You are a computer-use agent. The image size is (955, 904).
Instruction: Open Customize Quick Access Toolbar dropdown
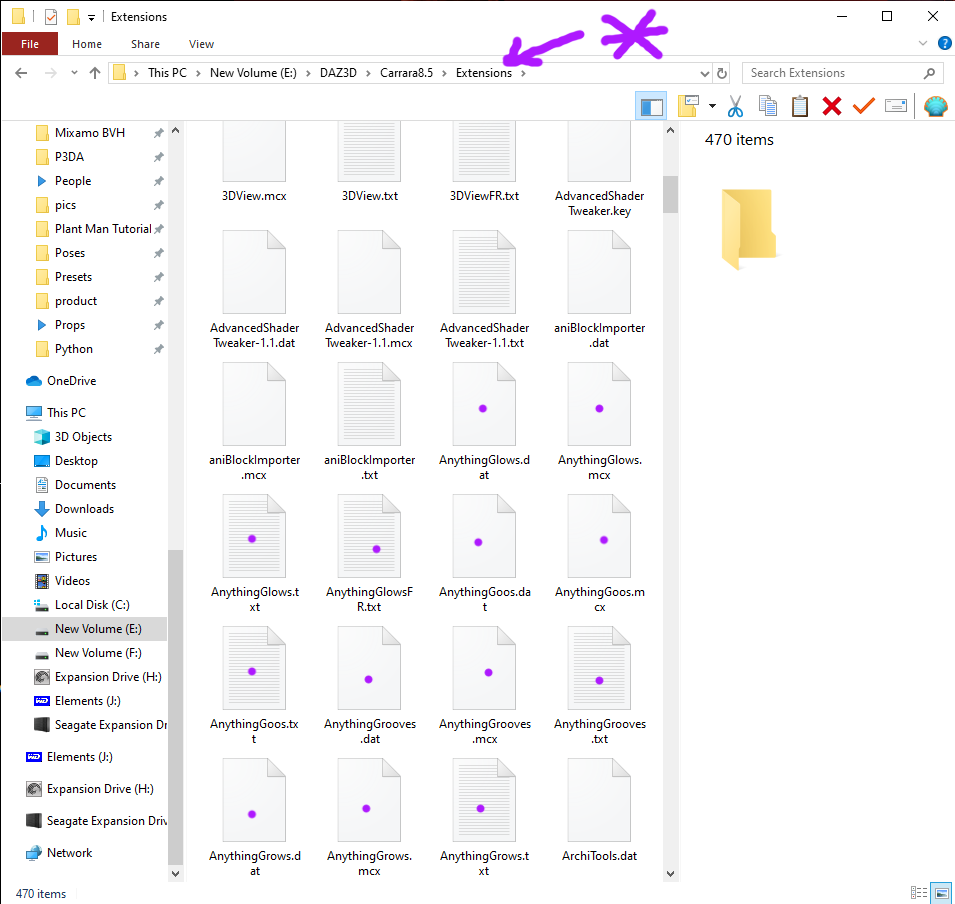[x=91, y=17]
